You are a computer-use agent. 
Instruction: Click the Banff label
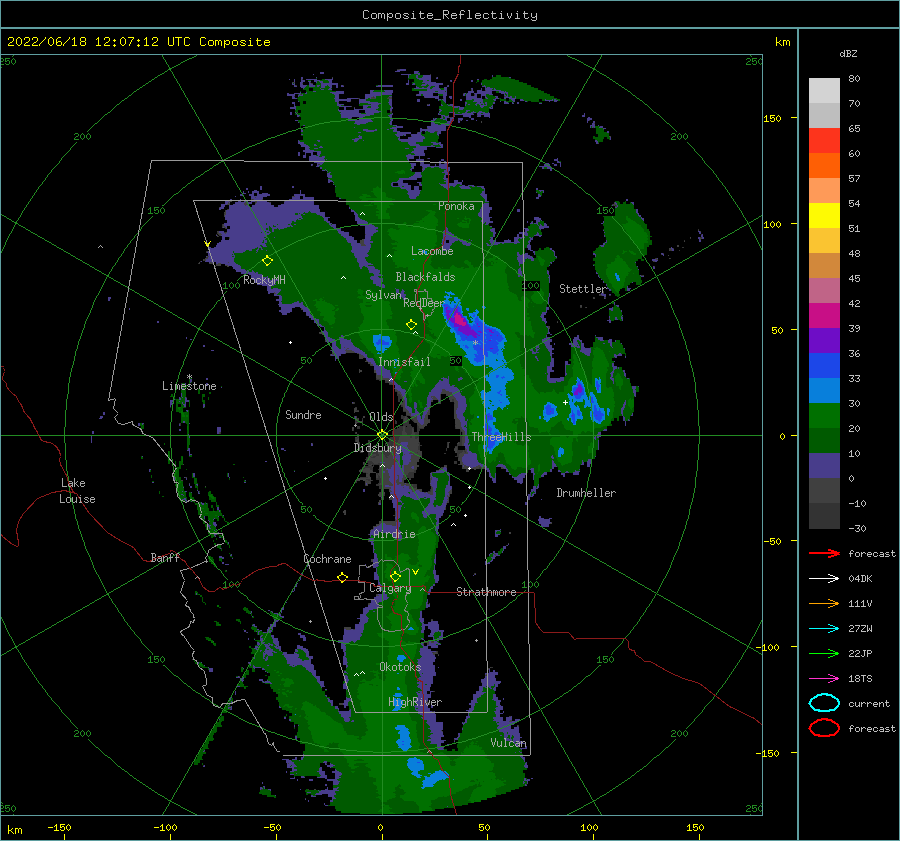coord(165,557)
